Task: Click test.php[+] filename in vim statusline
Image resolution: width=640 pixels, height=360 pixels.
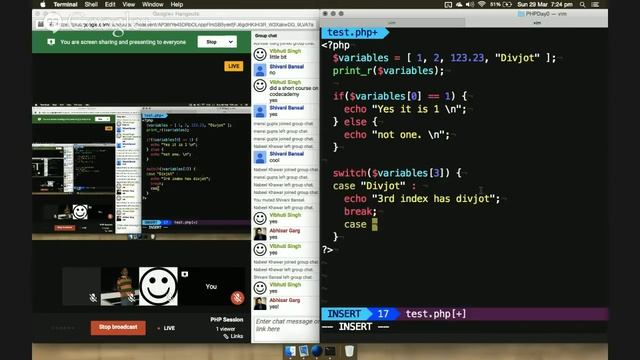Action: point(436,314)
